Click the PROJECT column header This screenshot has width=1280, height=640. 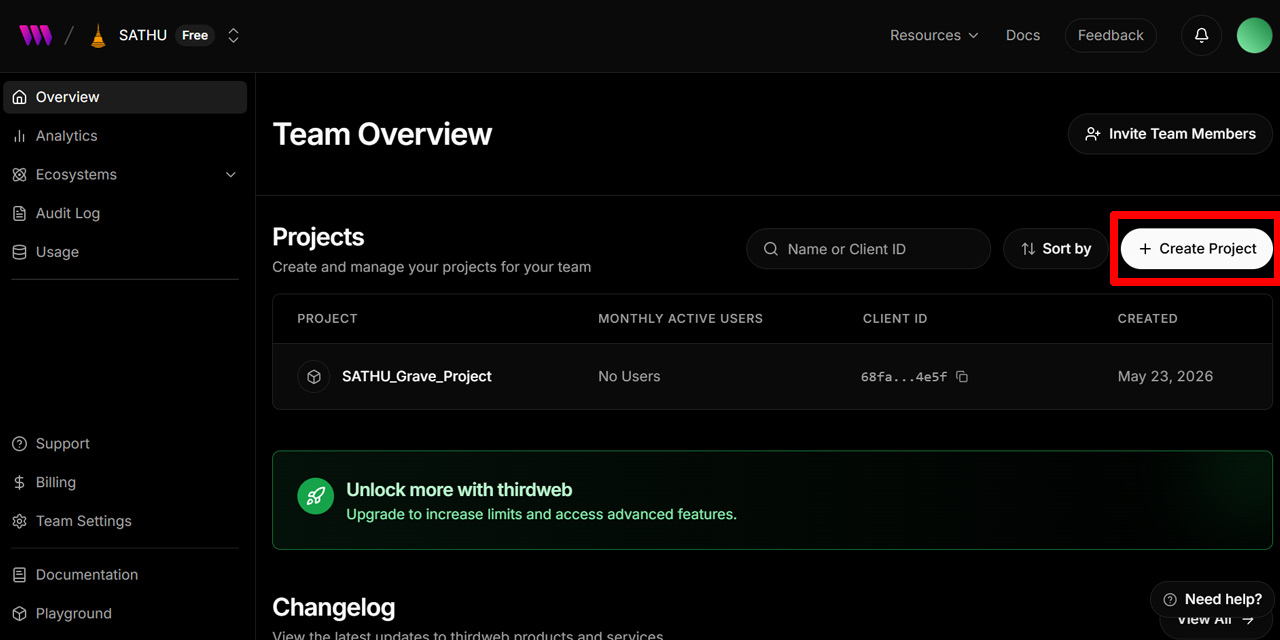pyautogui.click(x=327, y=319)
